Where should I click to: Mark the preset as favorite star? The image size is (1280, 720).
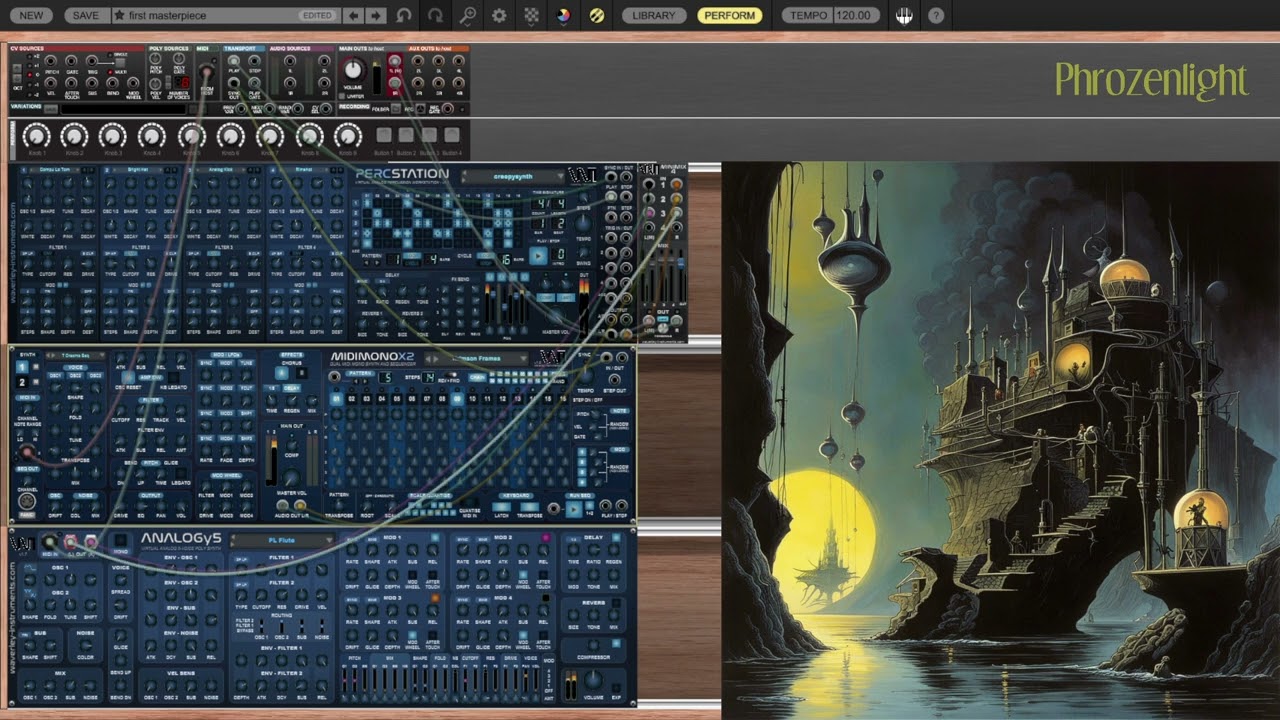[x=119, y=16]
